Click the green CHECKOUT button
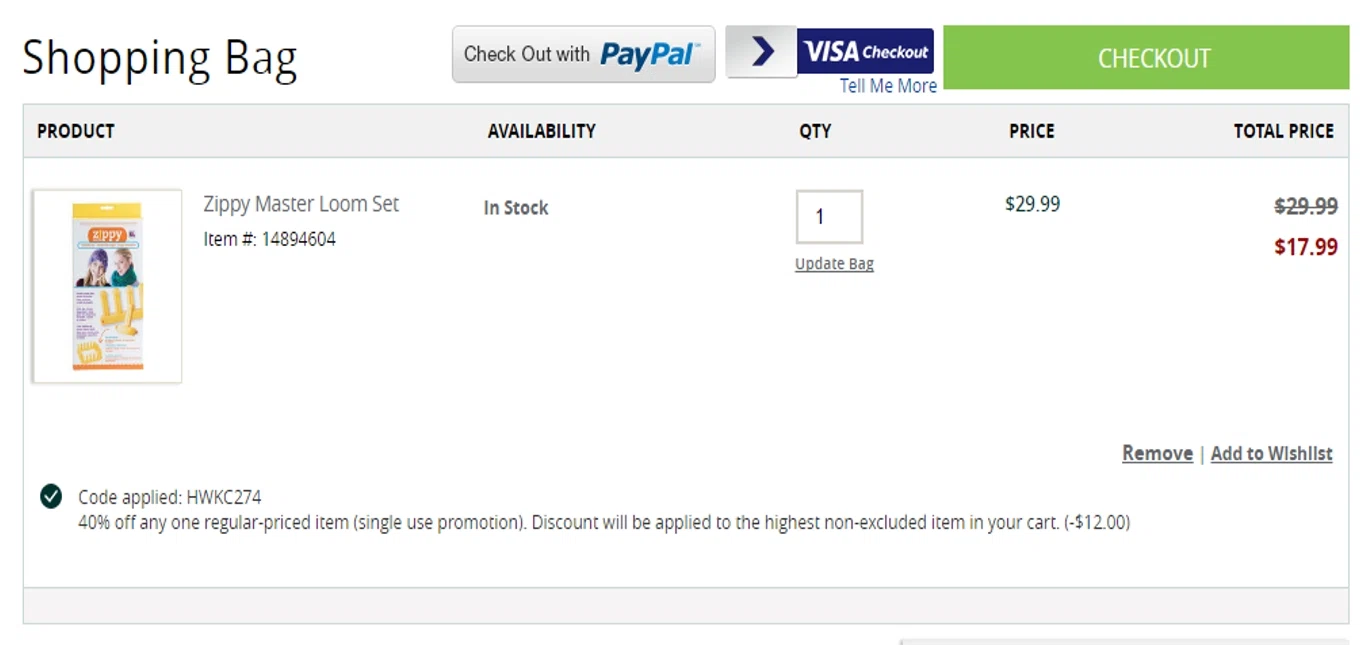 click(x=1146, y=58)
